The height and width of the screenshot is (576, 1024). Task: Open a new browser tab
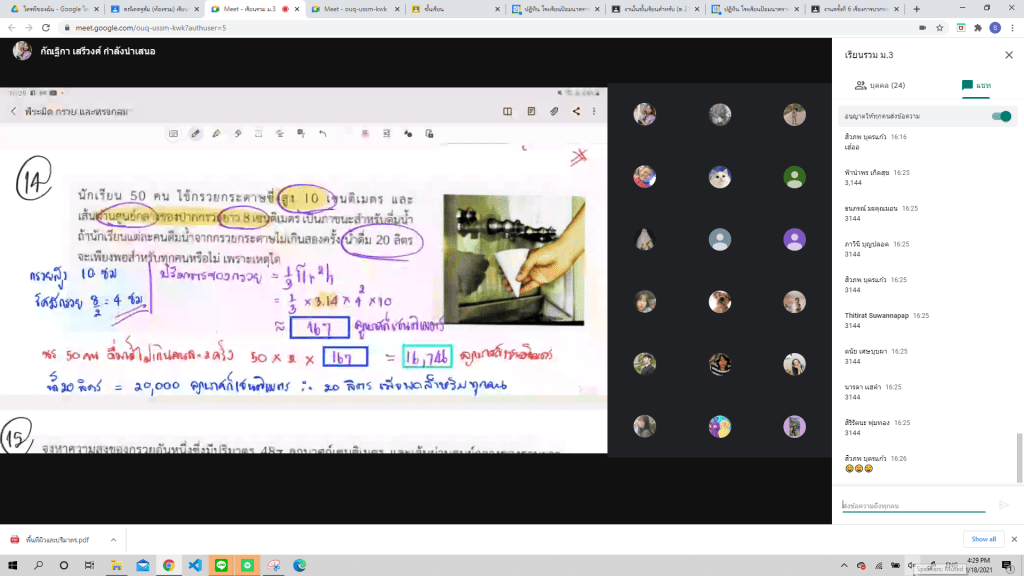[x=917, y=8]
